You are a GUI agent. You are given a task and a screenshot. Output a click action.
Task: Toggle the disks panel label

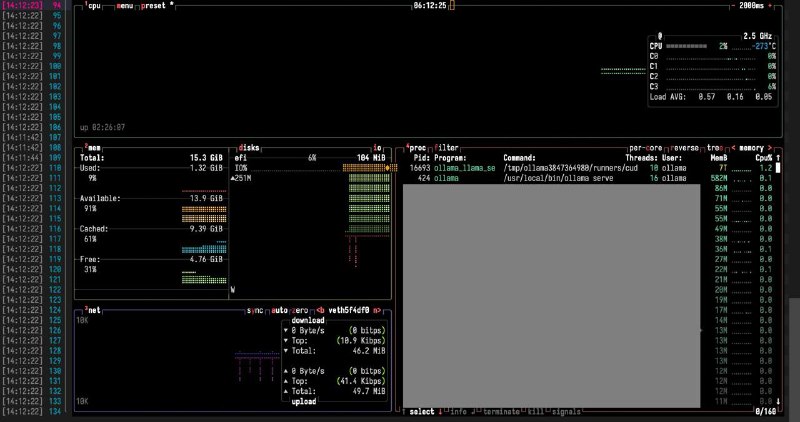pyautogui.click(x=247, y=147)
